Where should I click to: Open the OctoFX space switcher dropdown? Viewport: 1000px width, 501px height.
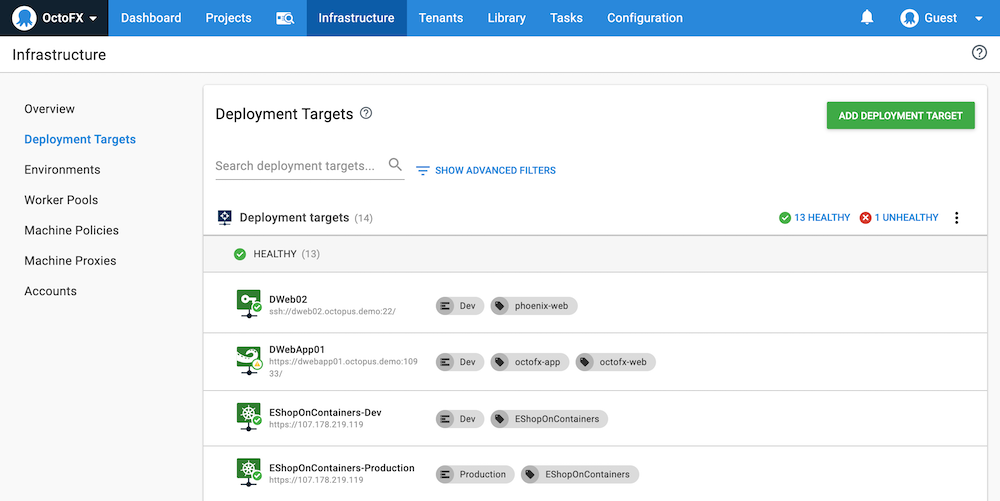point(54,18)
